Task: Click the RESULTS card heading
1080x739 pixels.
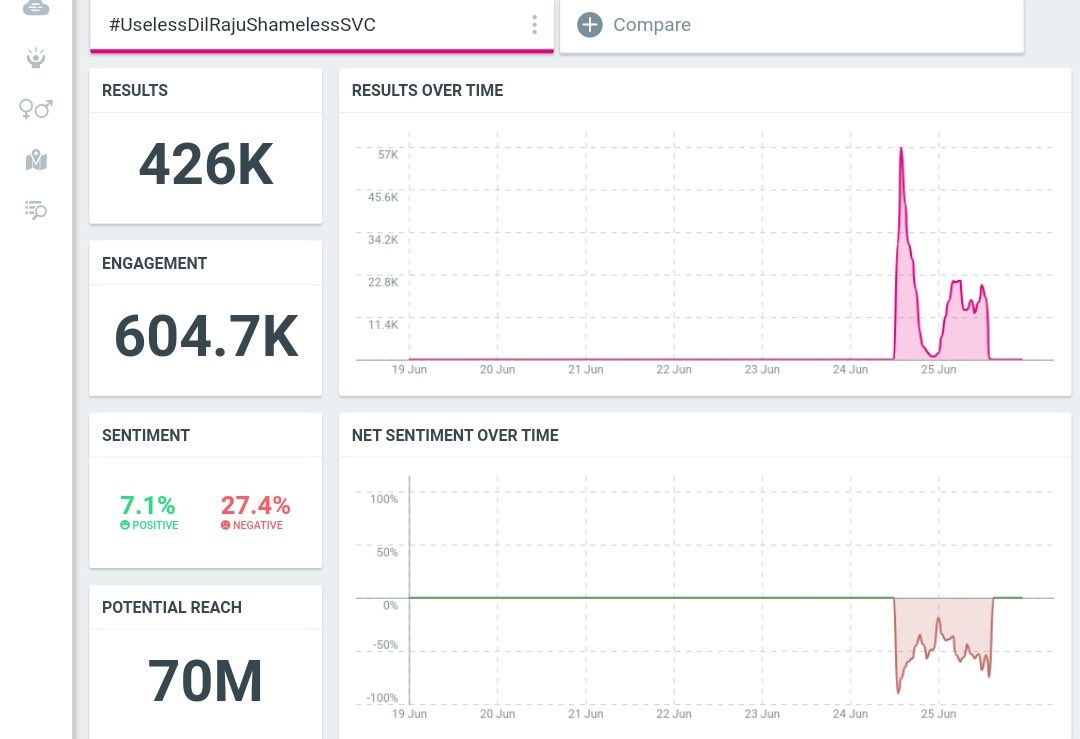Action: pos(135,90)
